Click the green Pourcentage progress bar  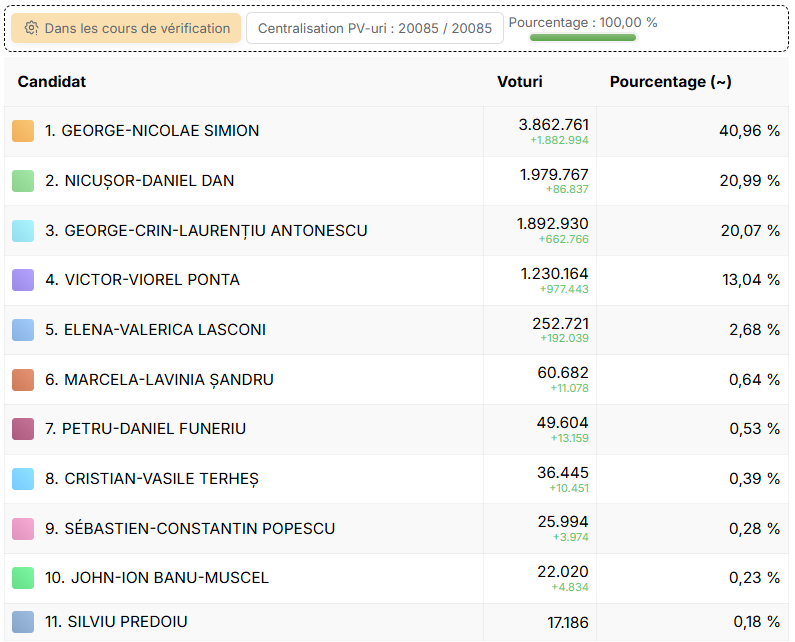(582, 38)
